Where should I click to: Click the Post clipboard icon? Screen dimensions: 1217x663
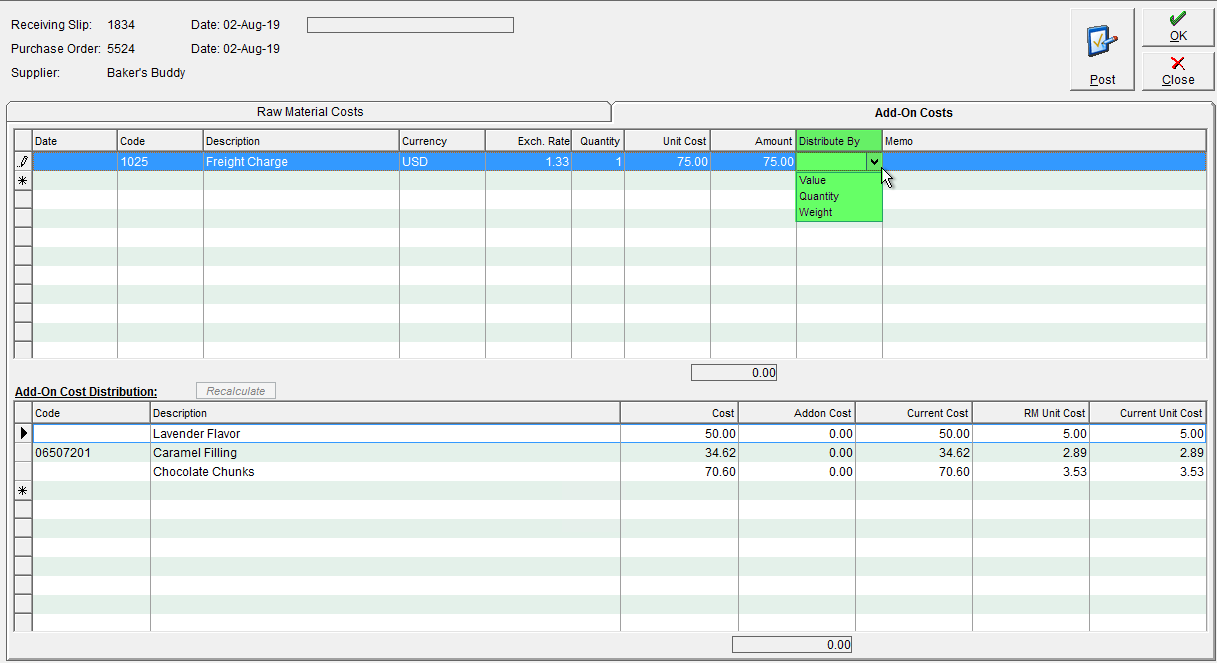[1102, 42]
